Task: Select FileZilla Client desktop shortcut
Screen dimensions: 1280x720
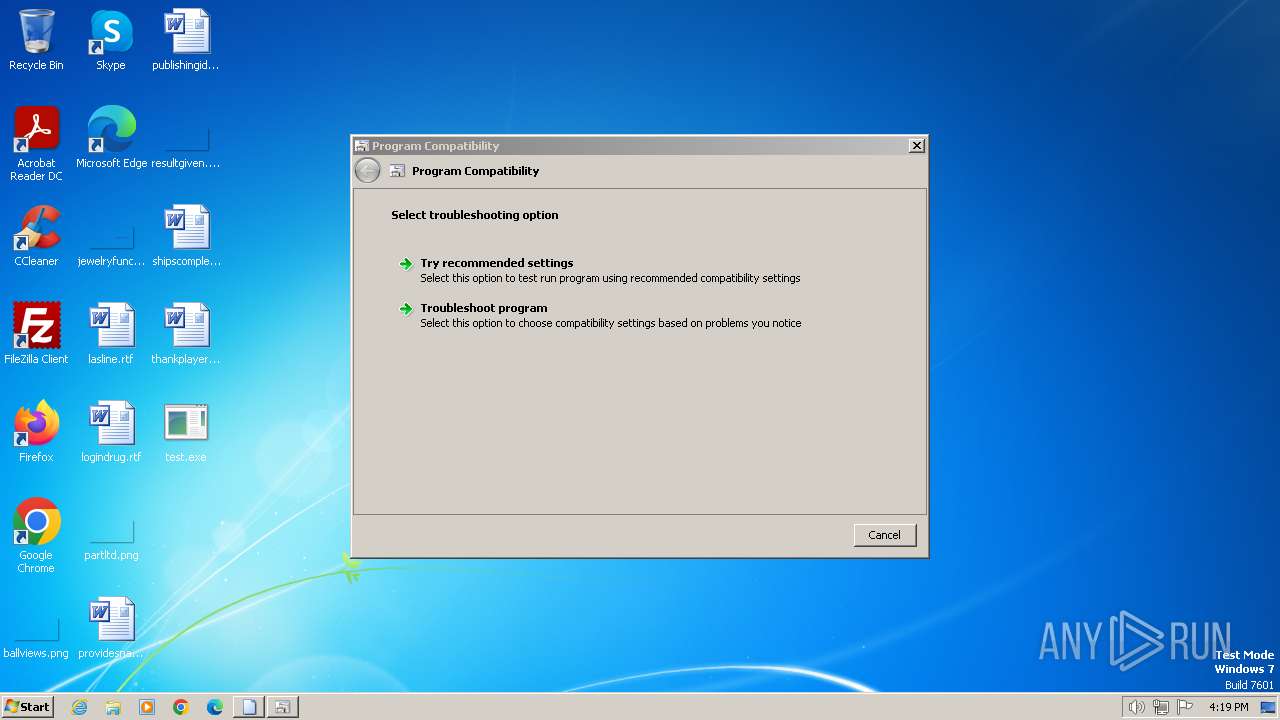Action: [x=36, y=335]
